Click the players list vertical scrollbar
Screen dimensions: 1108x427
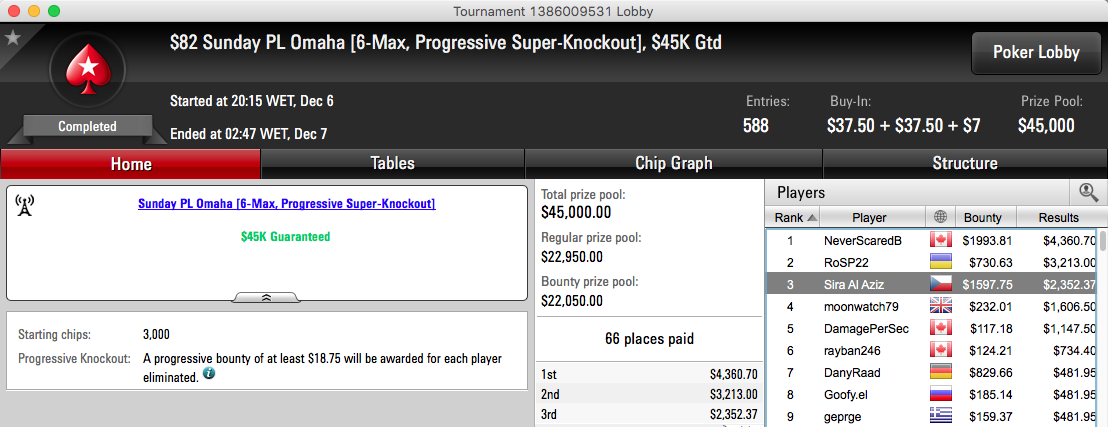tap(1102, 327)
